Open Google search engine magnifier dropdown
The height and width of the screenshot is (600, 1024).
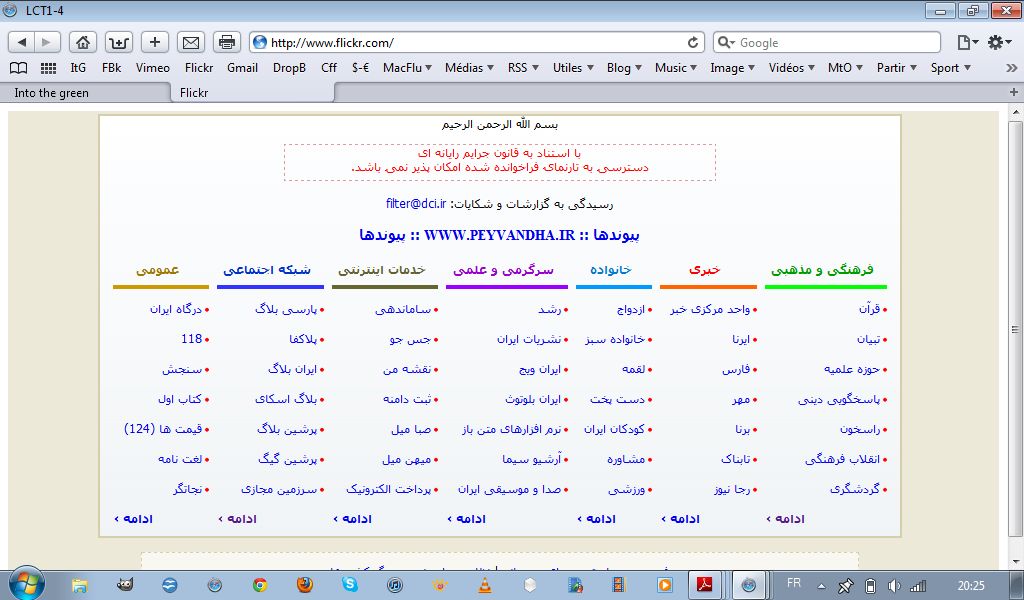pyautogui.click(x=726, y=42)
